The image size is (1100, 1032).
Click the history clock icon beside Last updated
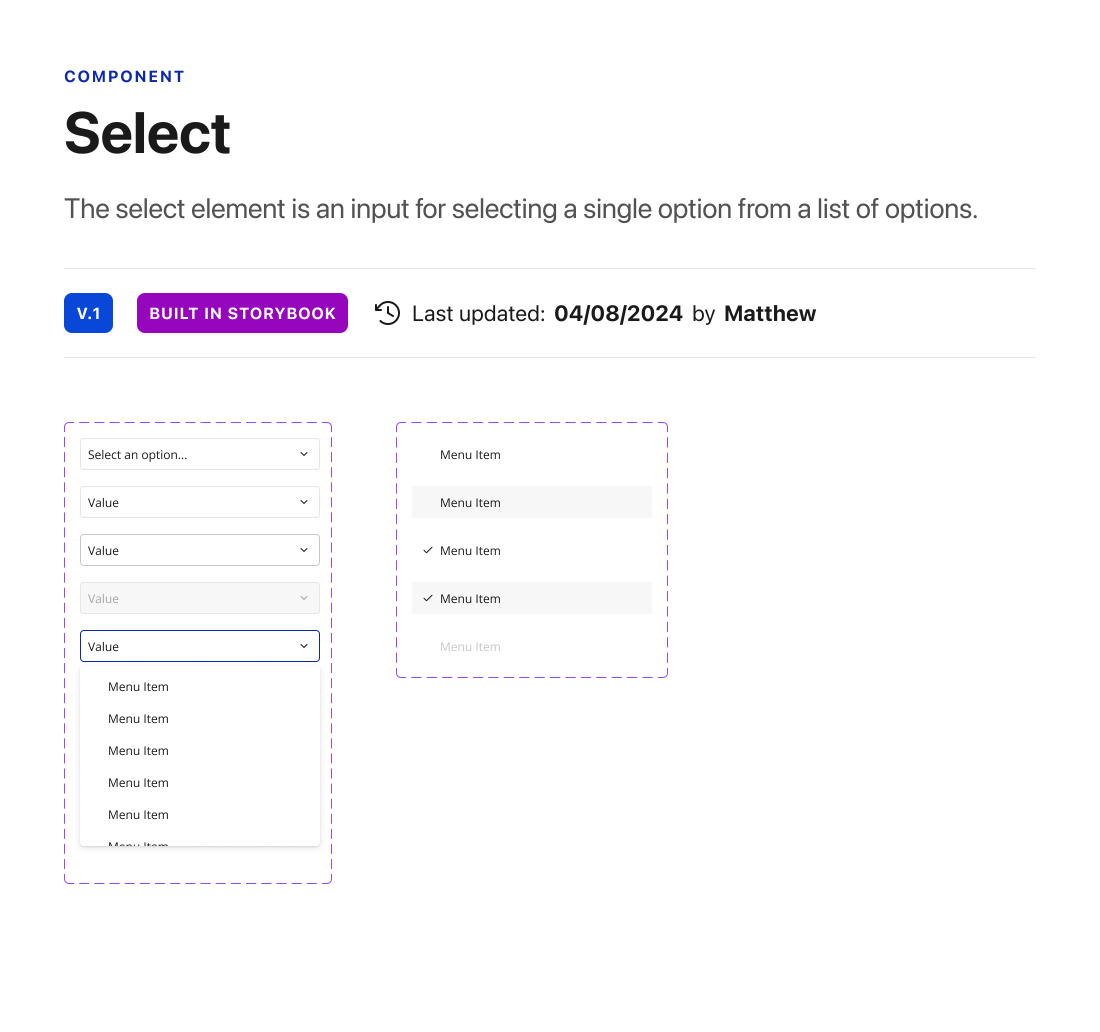click(387, 313)
